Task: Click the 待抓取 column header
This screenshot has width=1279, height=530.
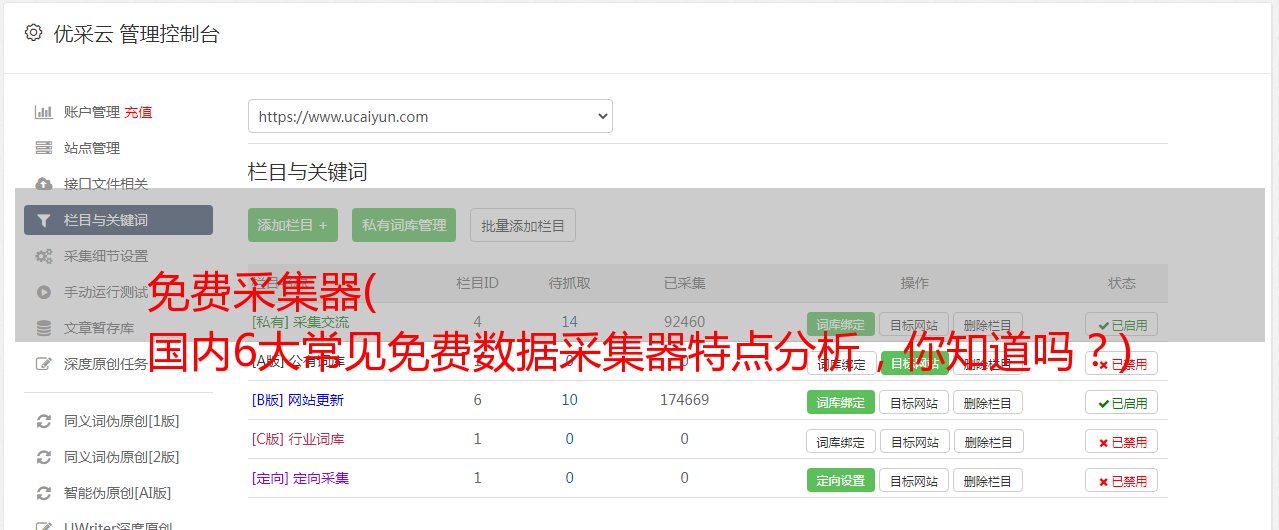Action: 569,283
